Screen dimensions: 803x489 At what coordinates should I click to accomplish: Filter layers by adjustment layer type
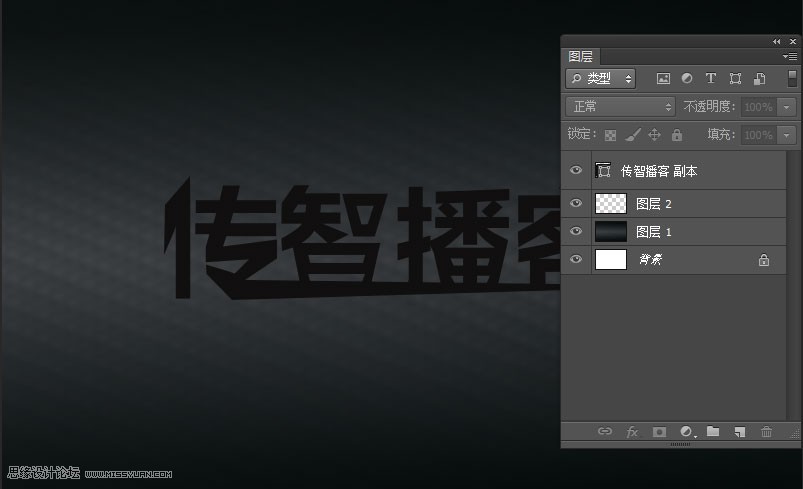[687, 78]
